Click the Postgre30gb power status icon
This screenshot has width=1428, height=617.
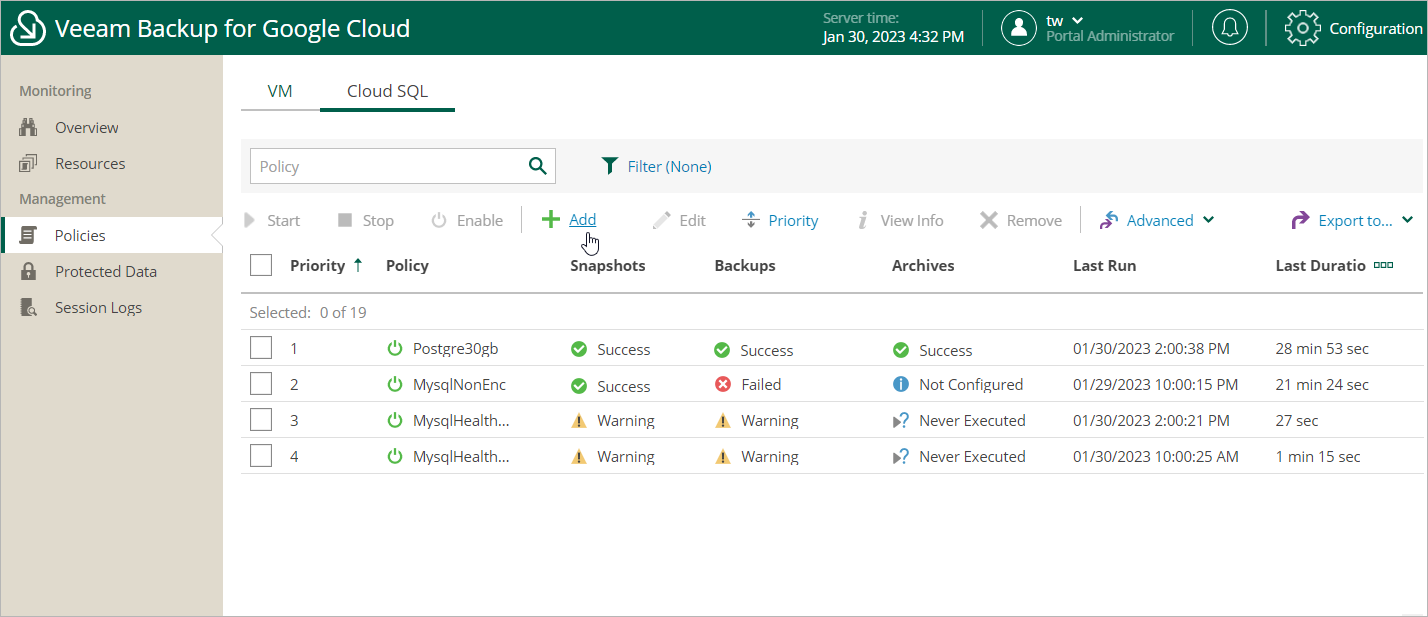[x=395, y=348]
